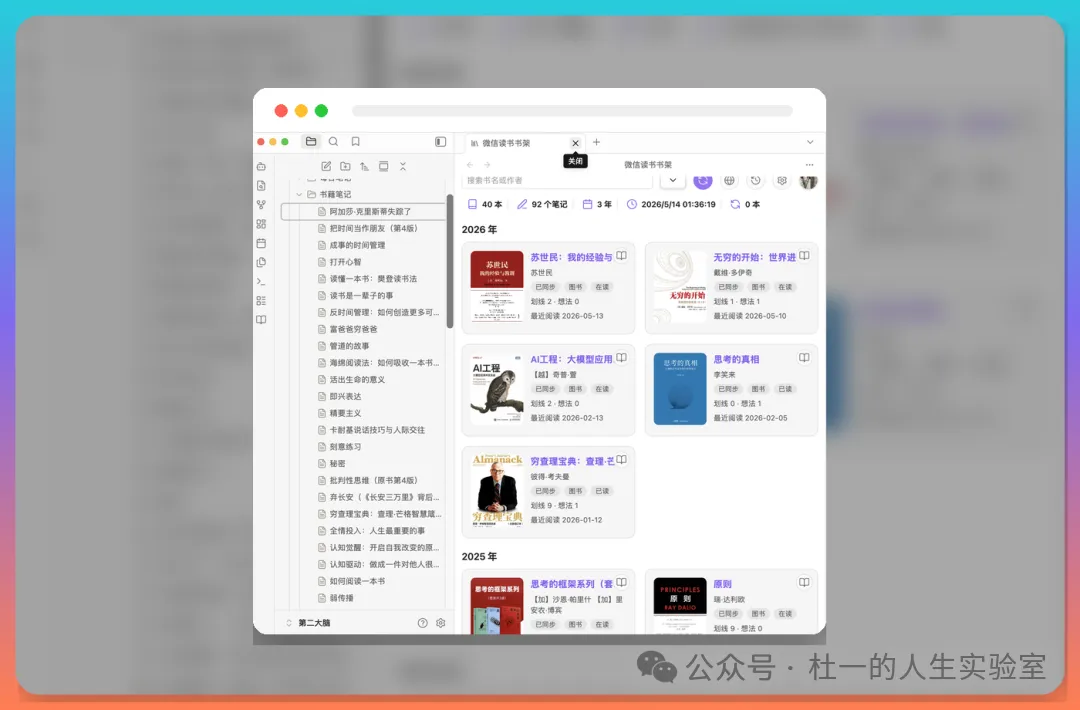The image size is (1080, 710).
Task: Open the sync history clock icon
Action: click(x=756, y=180)
